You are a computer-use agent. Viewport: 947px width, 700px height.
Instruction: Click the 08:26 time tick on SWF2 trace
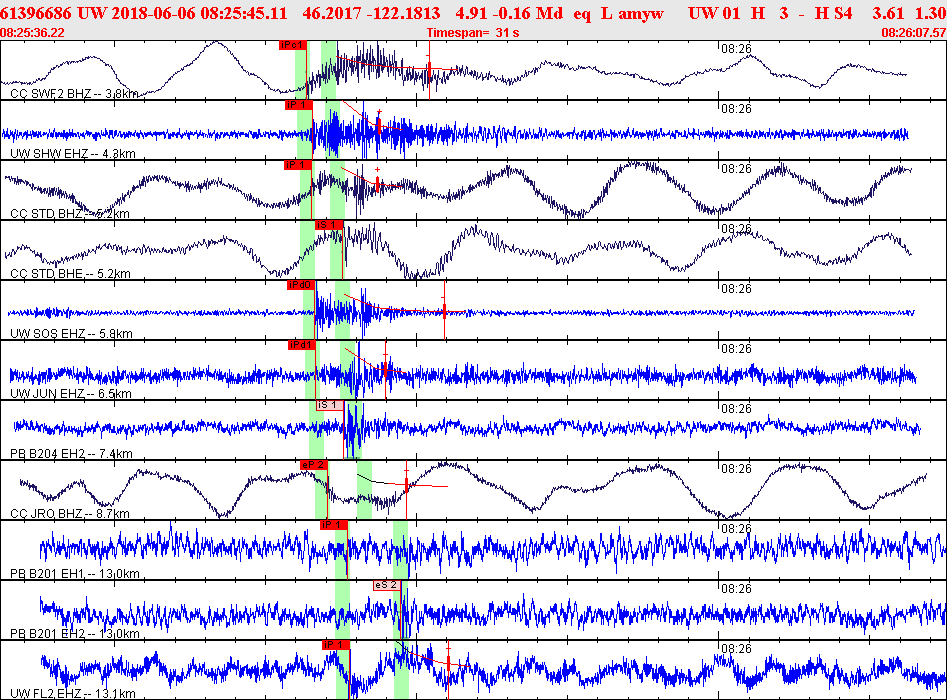coord(736,49)
